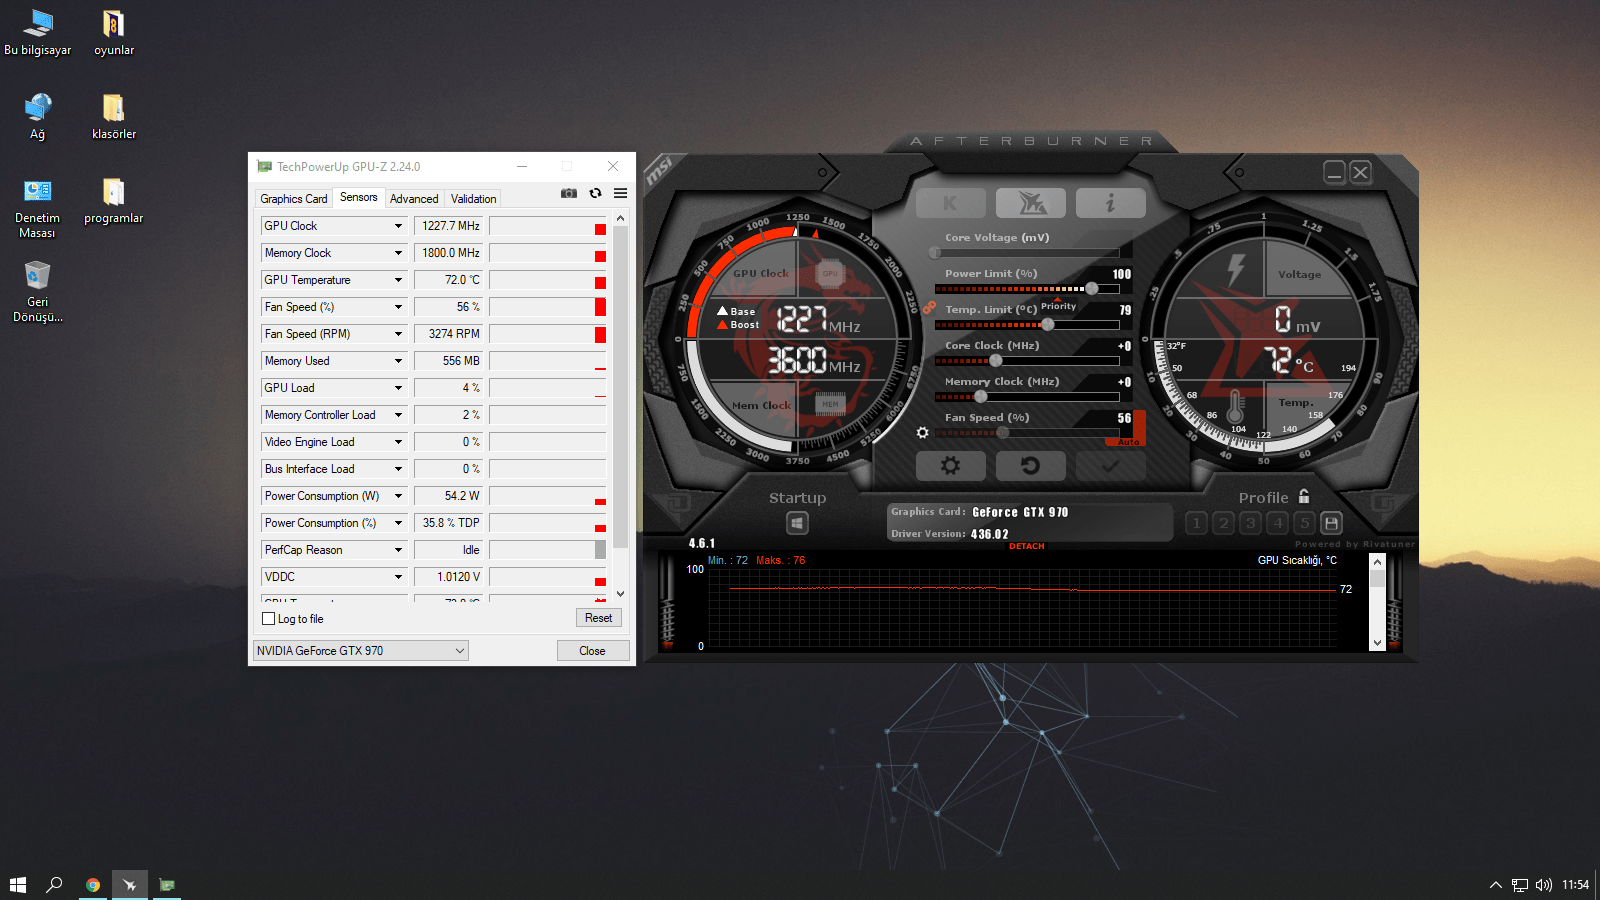The height and width of the screenshot is (900, 1600).
Task: Click DETACH on Afterburner monitor
Action: point(1027,546)
